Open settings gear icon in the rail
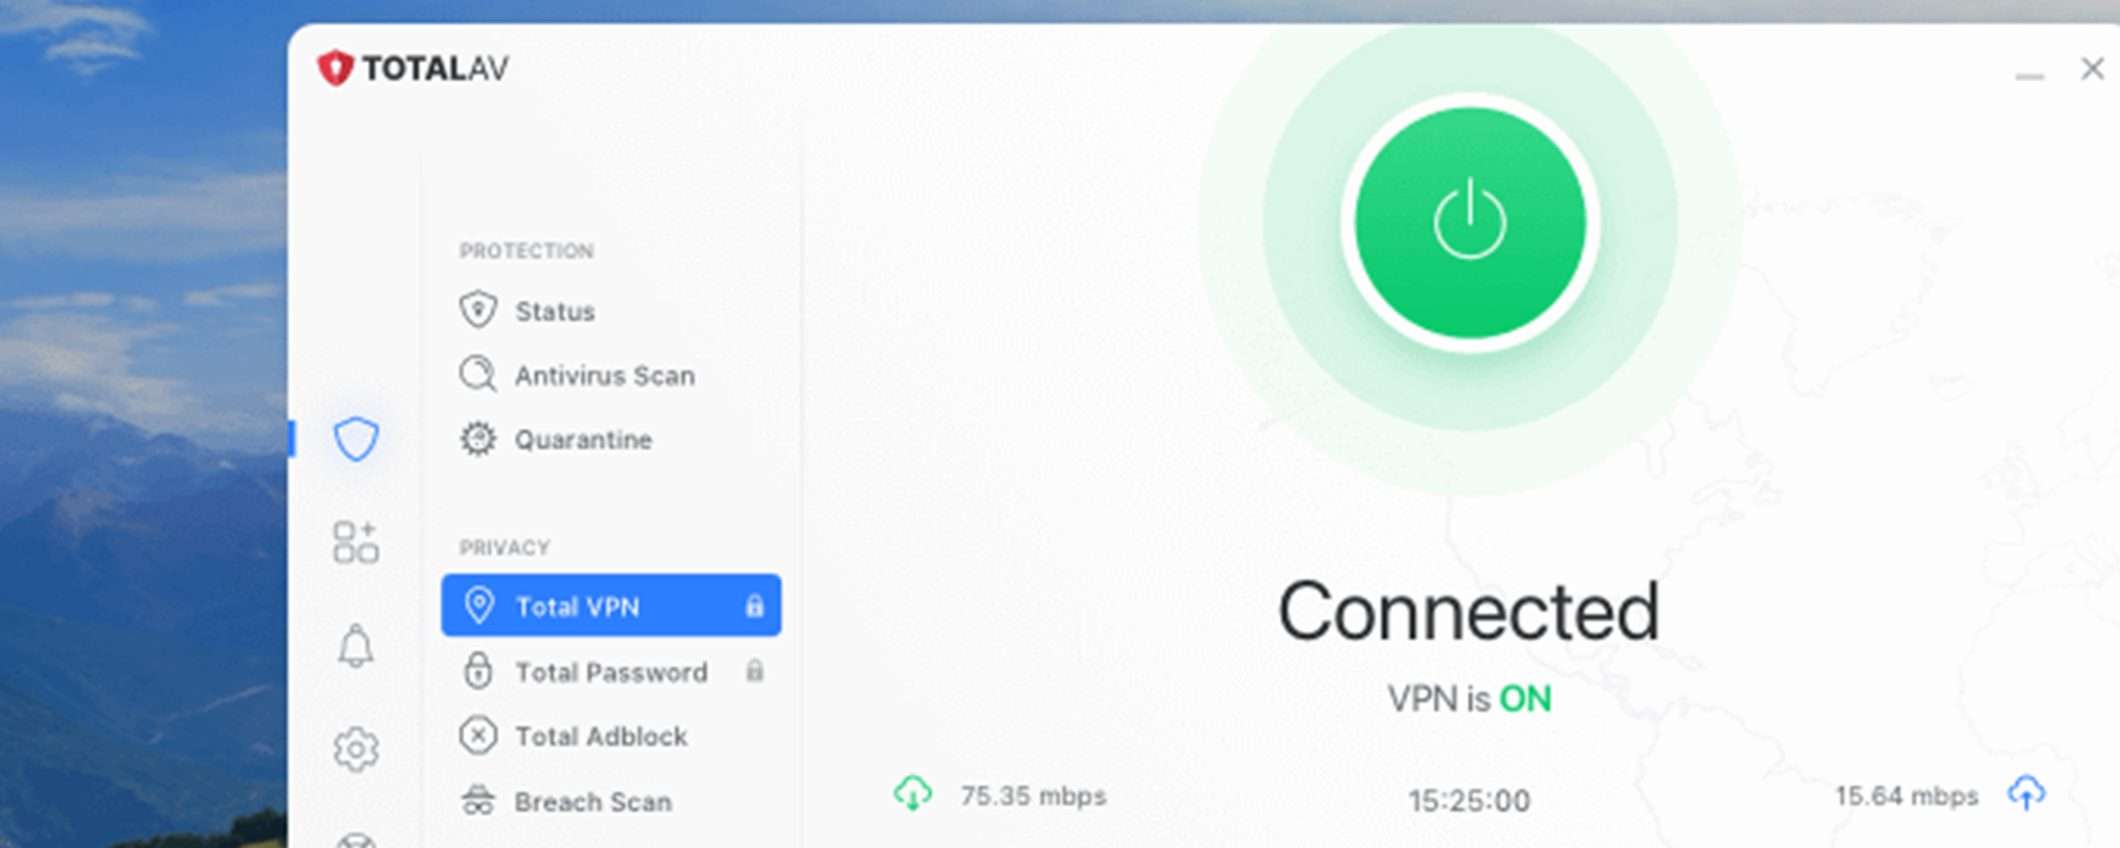The height and width of the screenshot is (848, 2120). pyautogui.click(x=356, y=749)
